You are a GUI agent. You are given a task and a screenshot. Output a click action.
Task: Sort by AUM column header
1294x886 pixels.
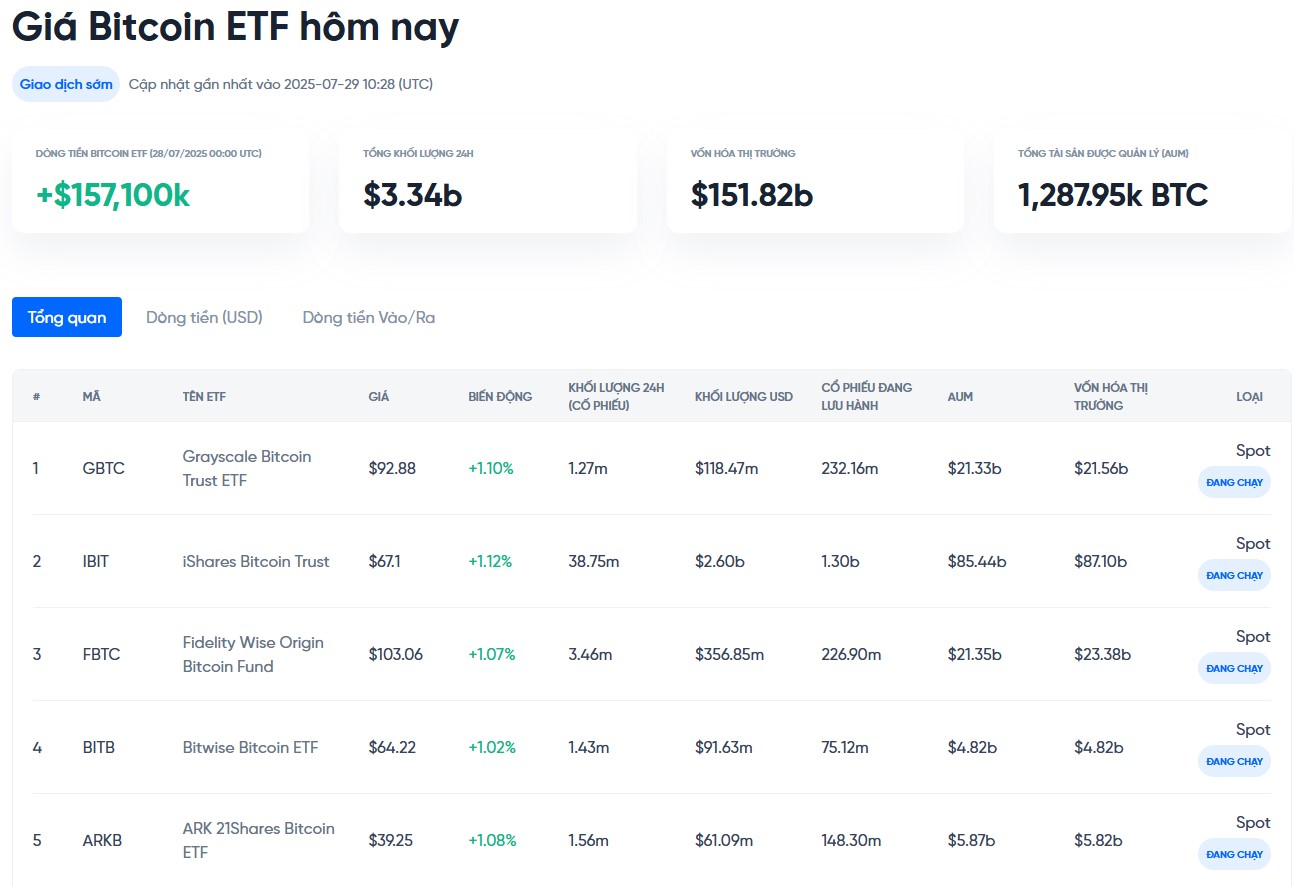click(960, 397)
